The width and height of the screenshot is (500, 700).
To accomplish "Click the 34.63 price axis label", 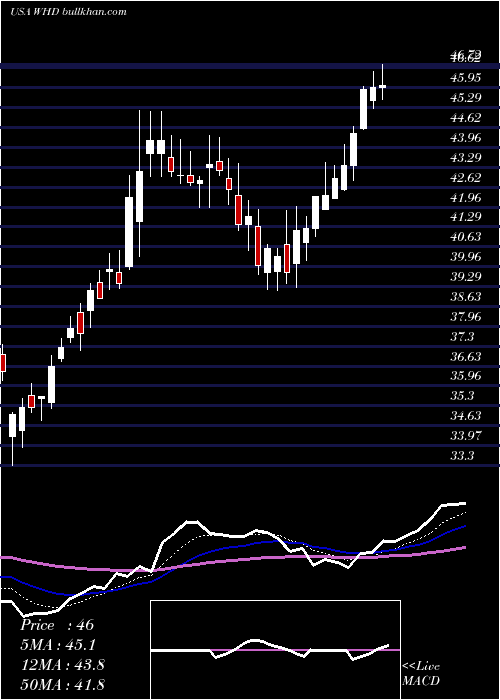I will [x=466, y=416].
